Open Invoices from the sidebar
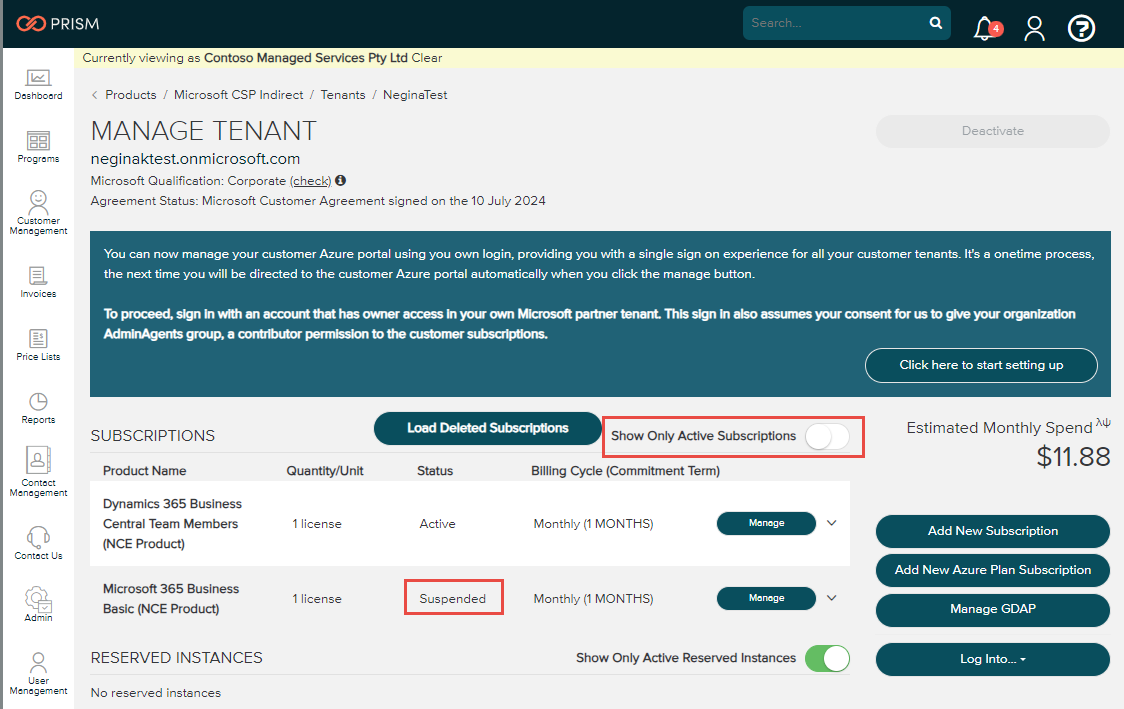The image size is (1124, 709). point(38,282)
